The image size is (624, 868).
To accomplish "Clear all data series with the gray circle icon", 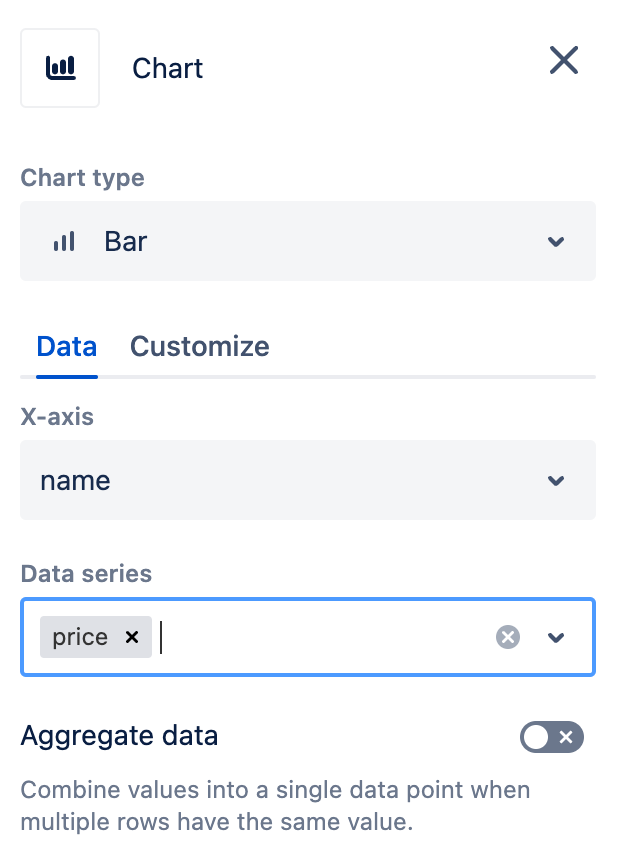I will point(507,637).
